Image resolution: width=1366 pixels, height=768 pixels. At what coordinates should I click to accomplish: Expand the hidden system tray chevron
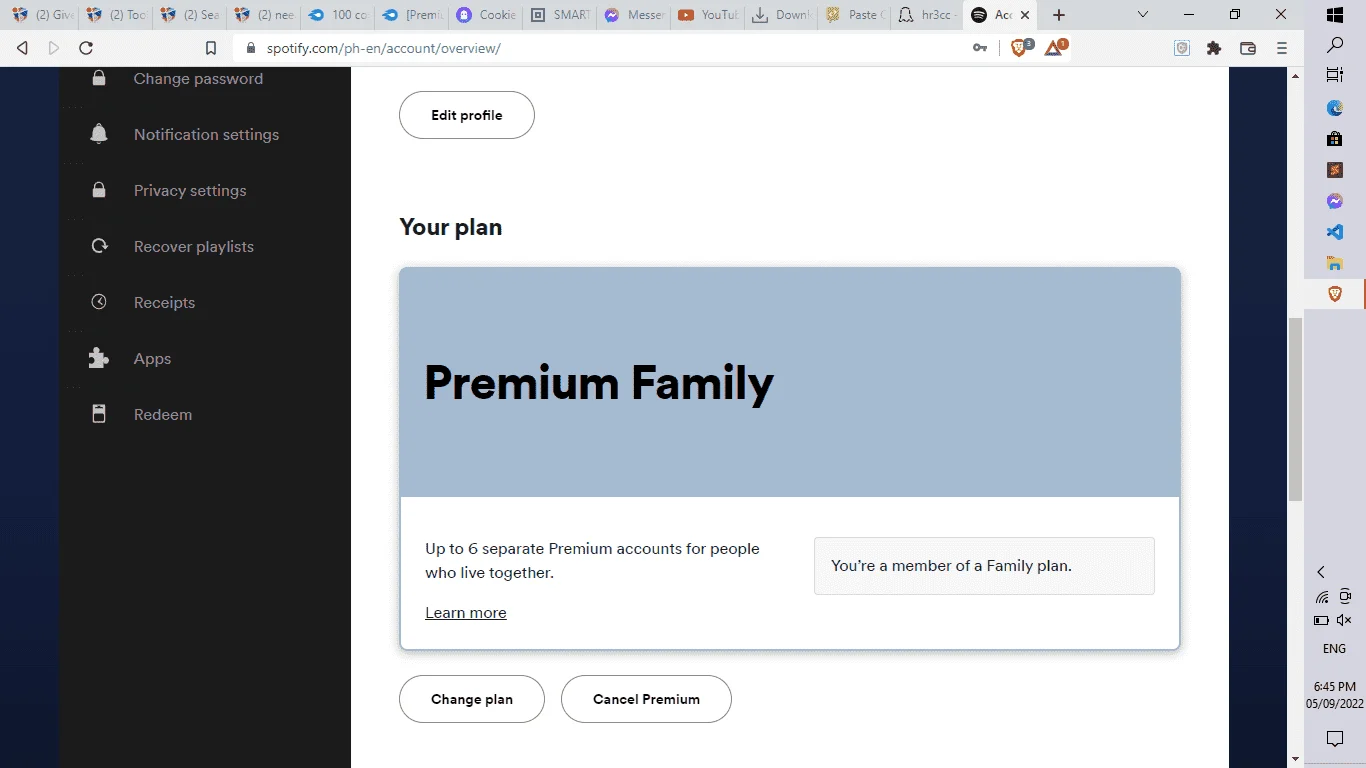(1321, 572)
